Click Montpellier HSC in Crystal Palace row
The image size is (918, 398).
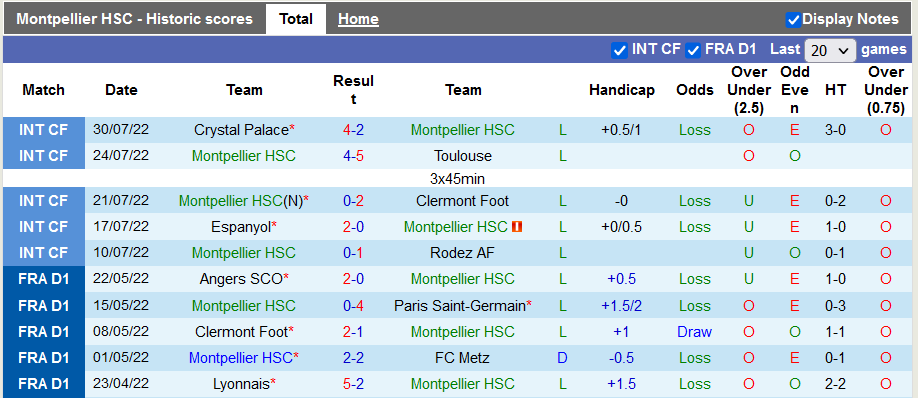pyautogui.click(x=463, y=130)
